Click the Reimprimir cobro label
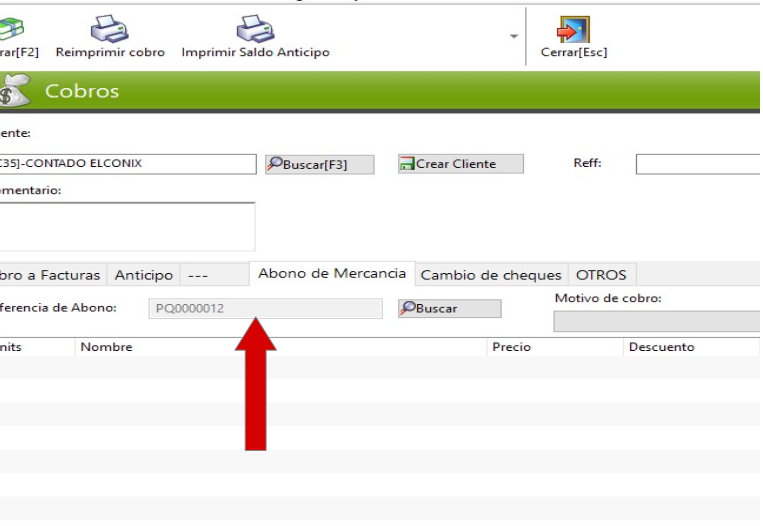The image size is (763, 526). [110, 52]
